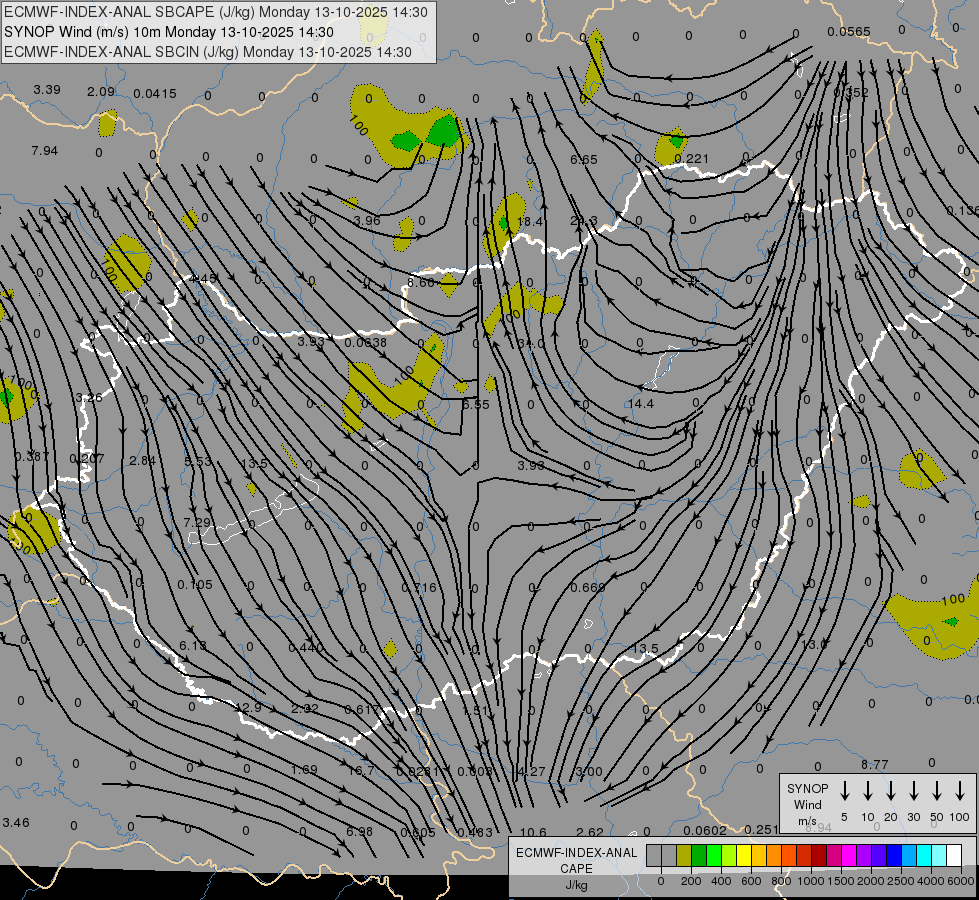Click the map value 6.65
Image resolution: width=979 pixels, height=900 pixels.
584,160
